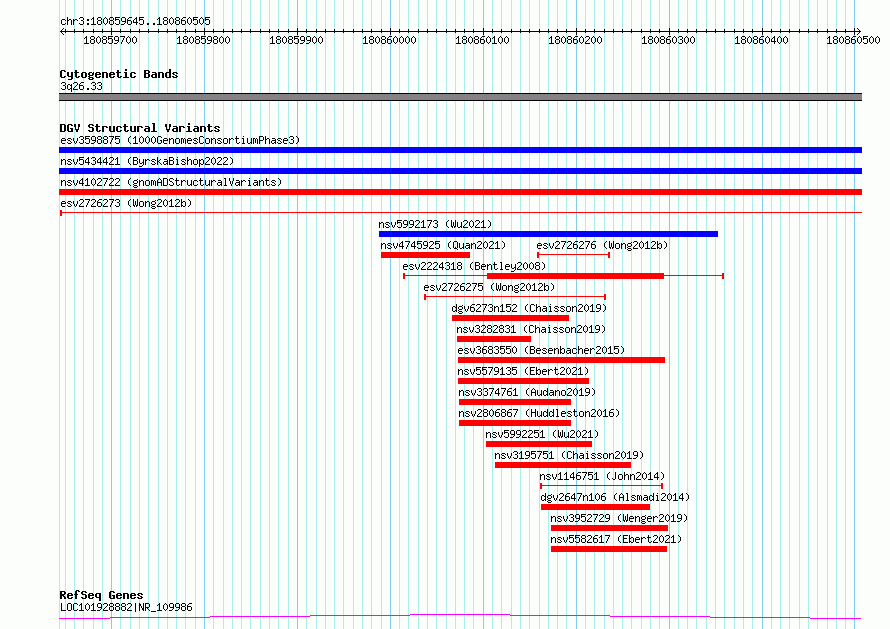Click the DGV Structural Variants track title
The image size is (890, 629).
[x=140, y=128]
